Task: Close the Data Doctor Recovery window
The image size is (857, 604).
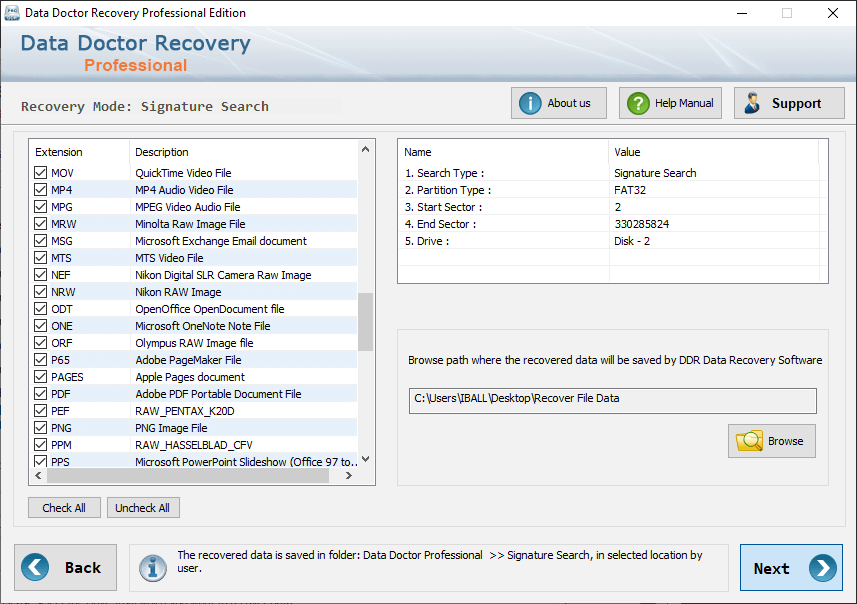Action: (x=832, y=13)
